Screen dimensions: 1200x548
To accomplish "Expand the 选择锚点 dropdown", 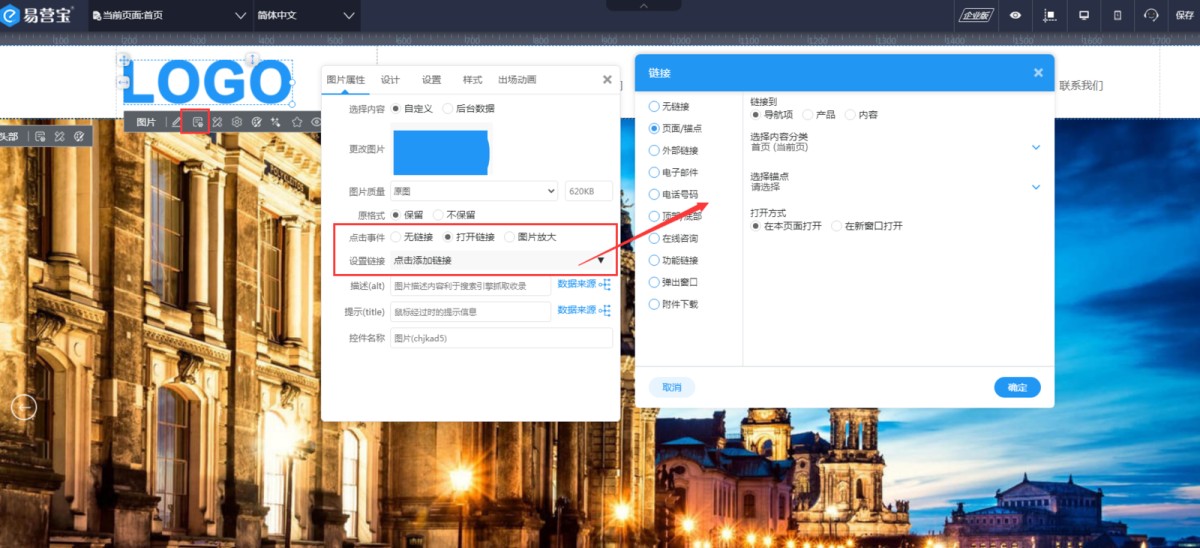I will click(1035, 187).
